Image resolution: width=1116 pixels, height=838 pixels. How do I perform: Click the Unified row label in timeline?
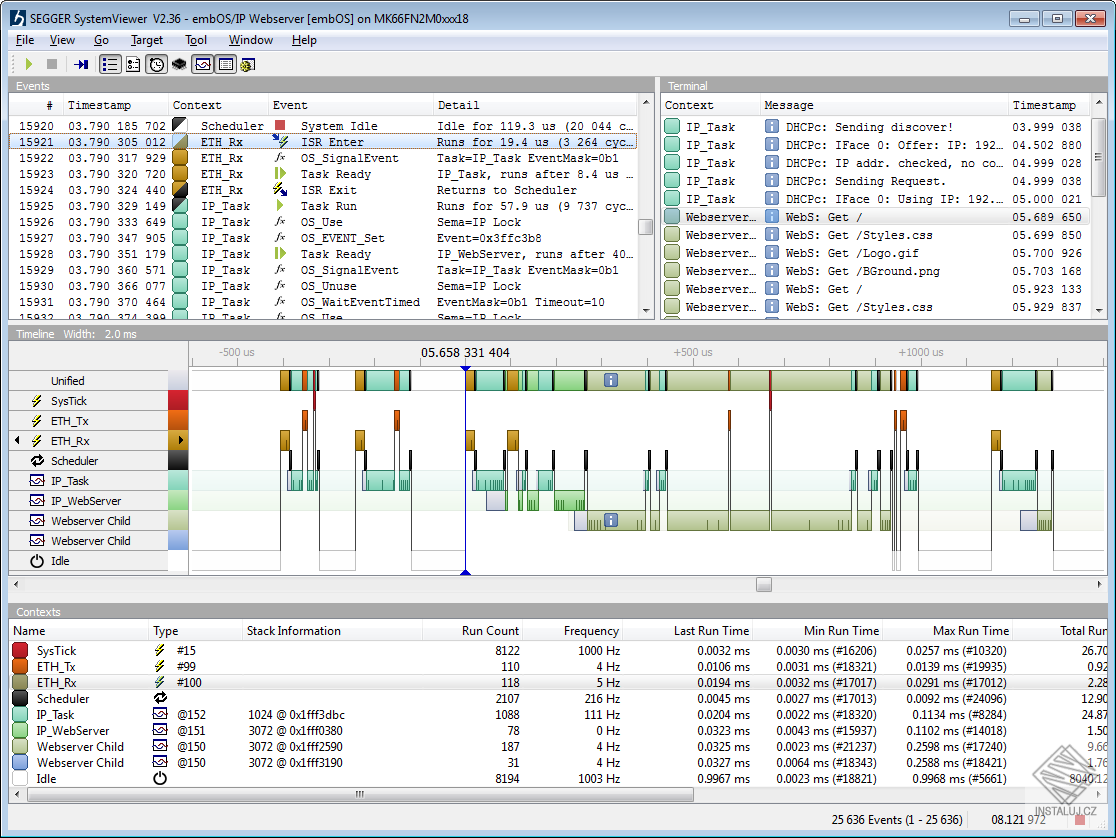pos(68,381)
